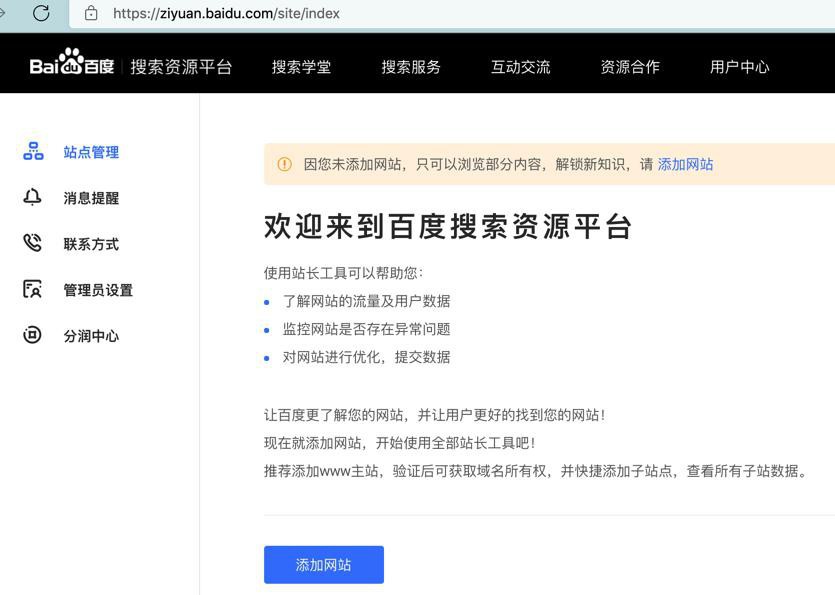Click the 联系方式 phone icon
Viewport: 835px width, 595px height.
pos(32,243)
